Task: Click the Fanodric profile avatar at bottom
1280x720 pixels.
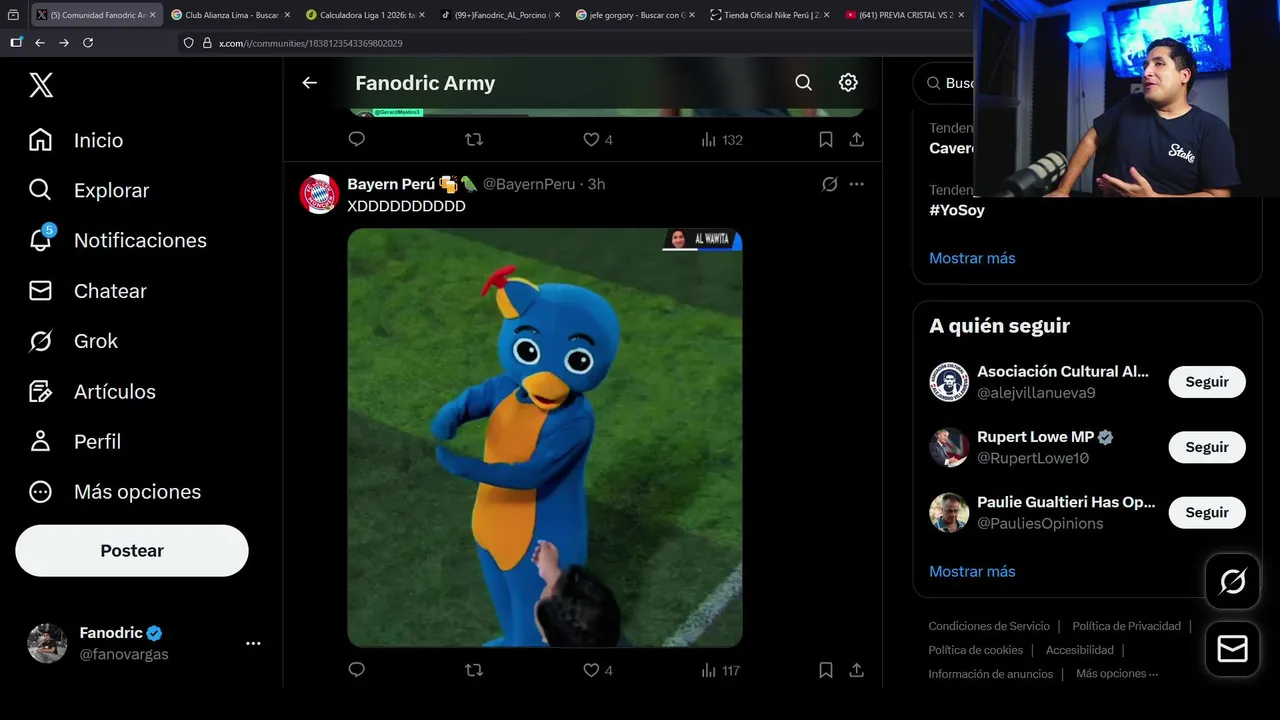Action: 47,643
